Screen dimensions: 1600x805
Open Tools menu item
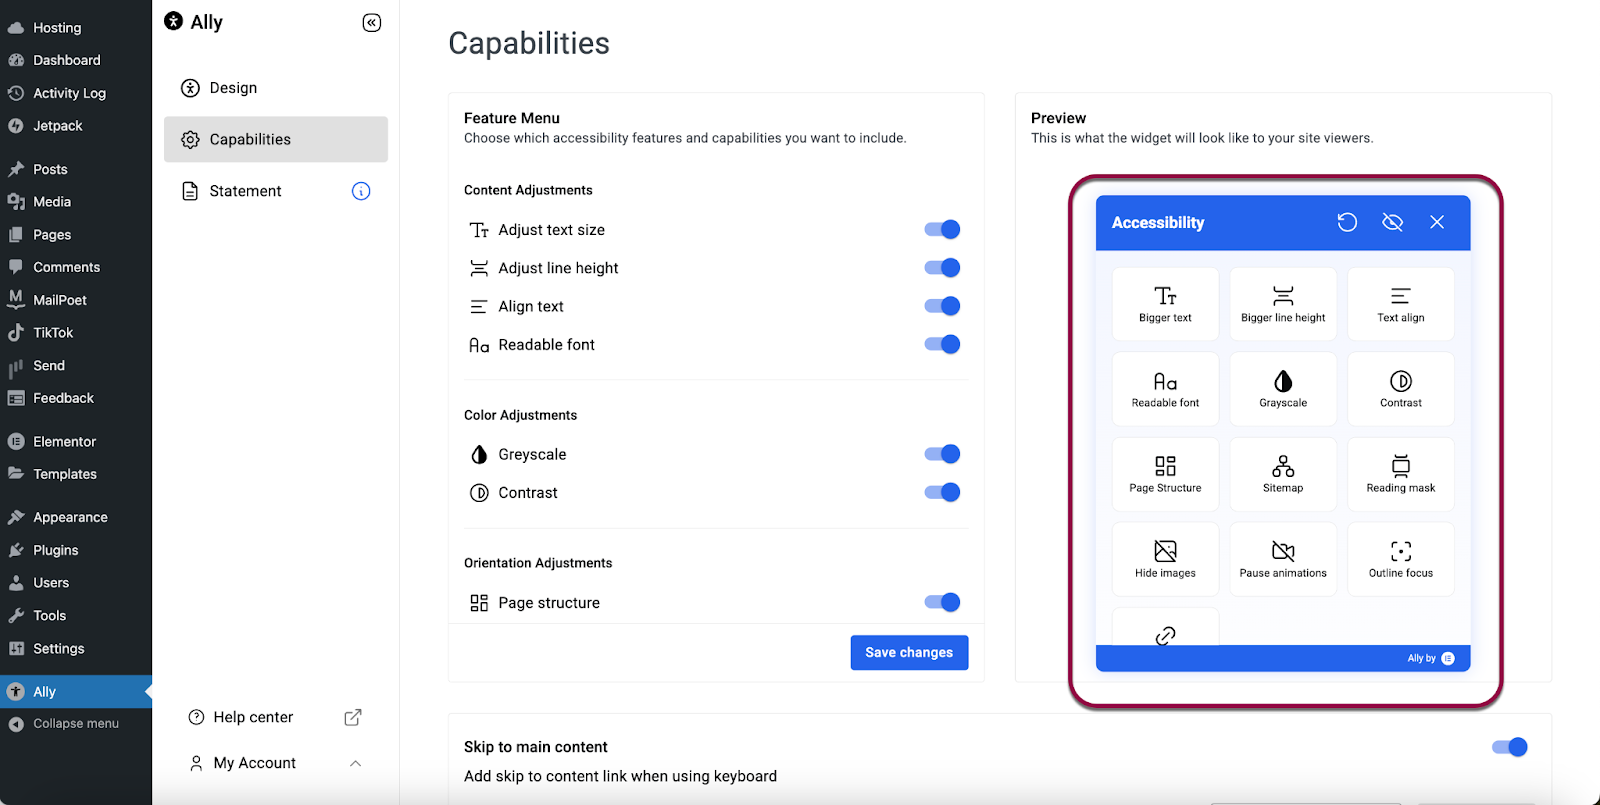coord(76,616)
